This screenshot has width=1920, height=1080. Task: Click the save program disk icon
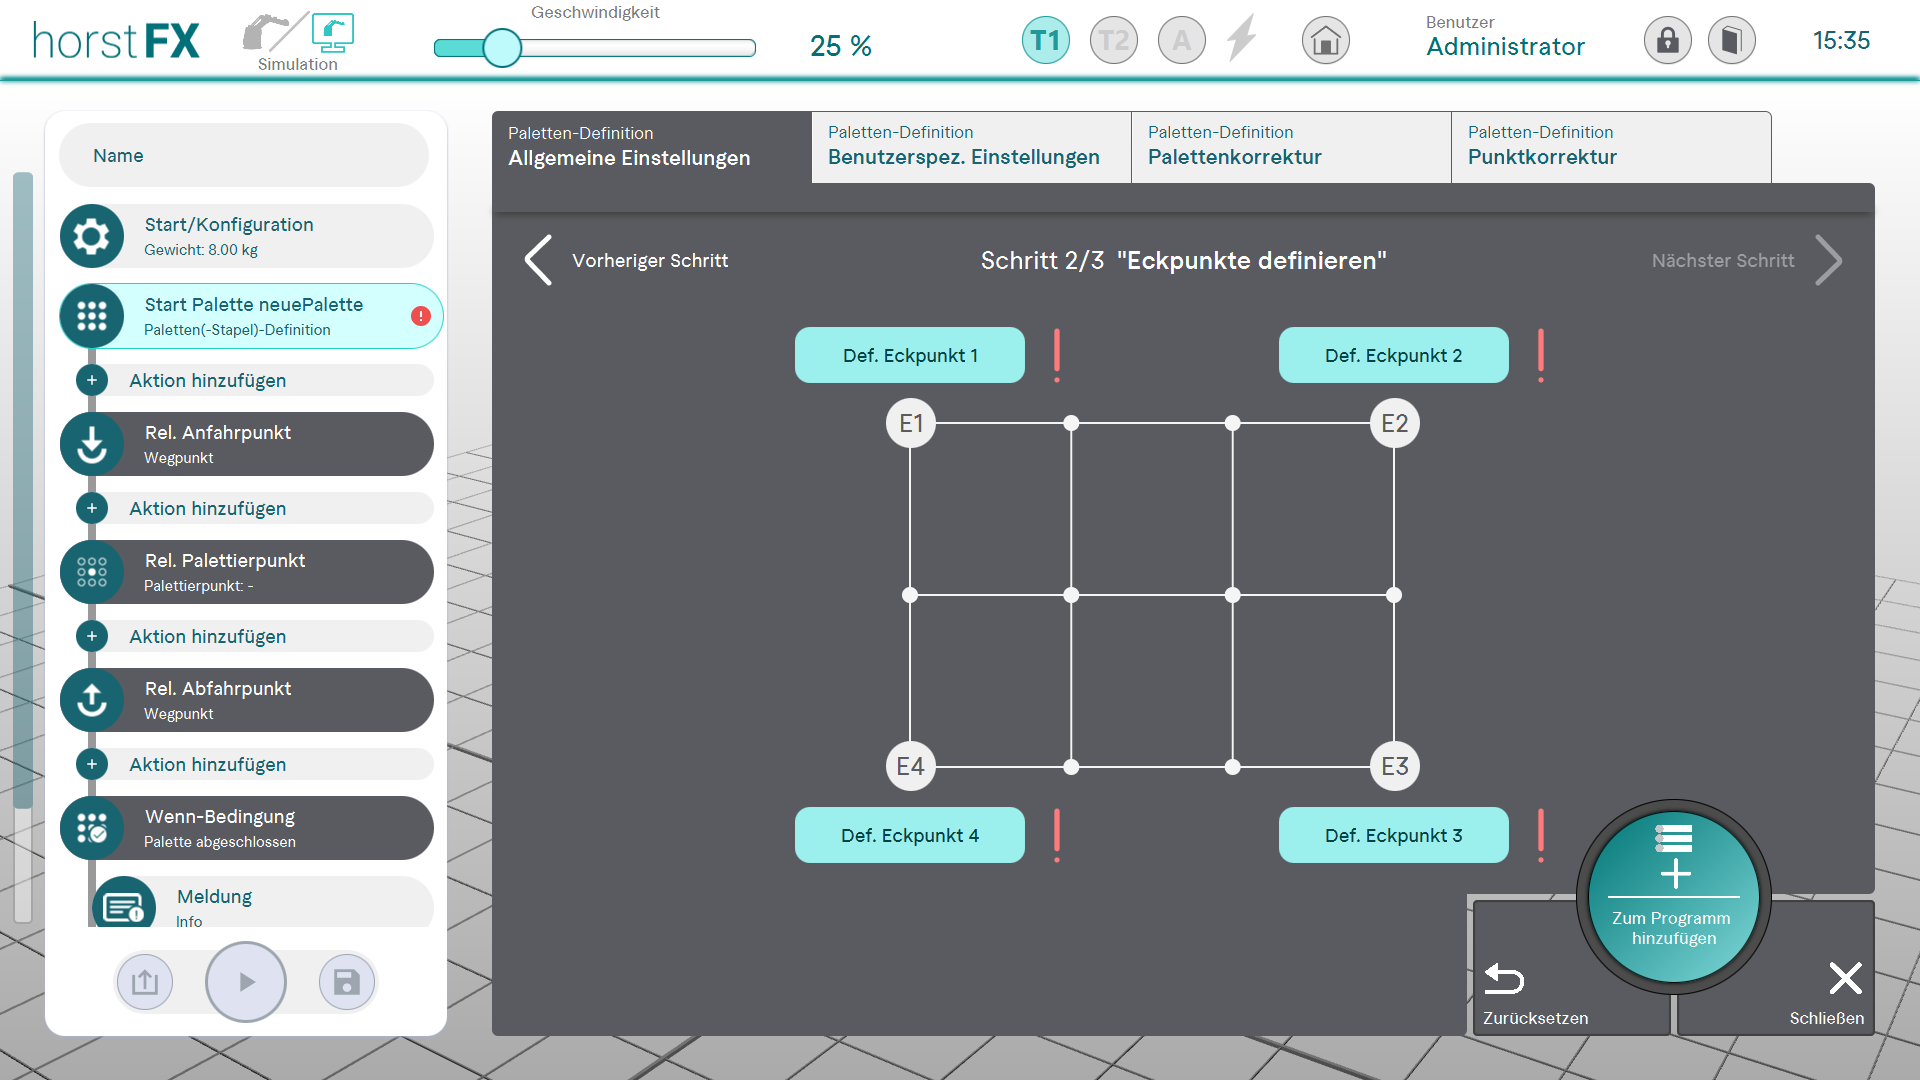(x=346, y=982)
